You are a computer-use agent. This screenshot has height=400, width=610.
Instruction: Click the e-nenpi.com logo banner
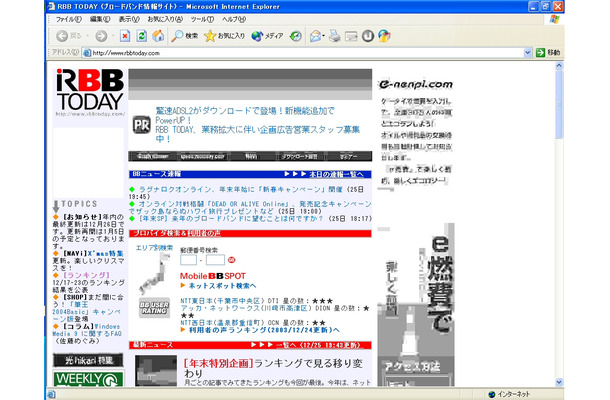coord(415,84)
